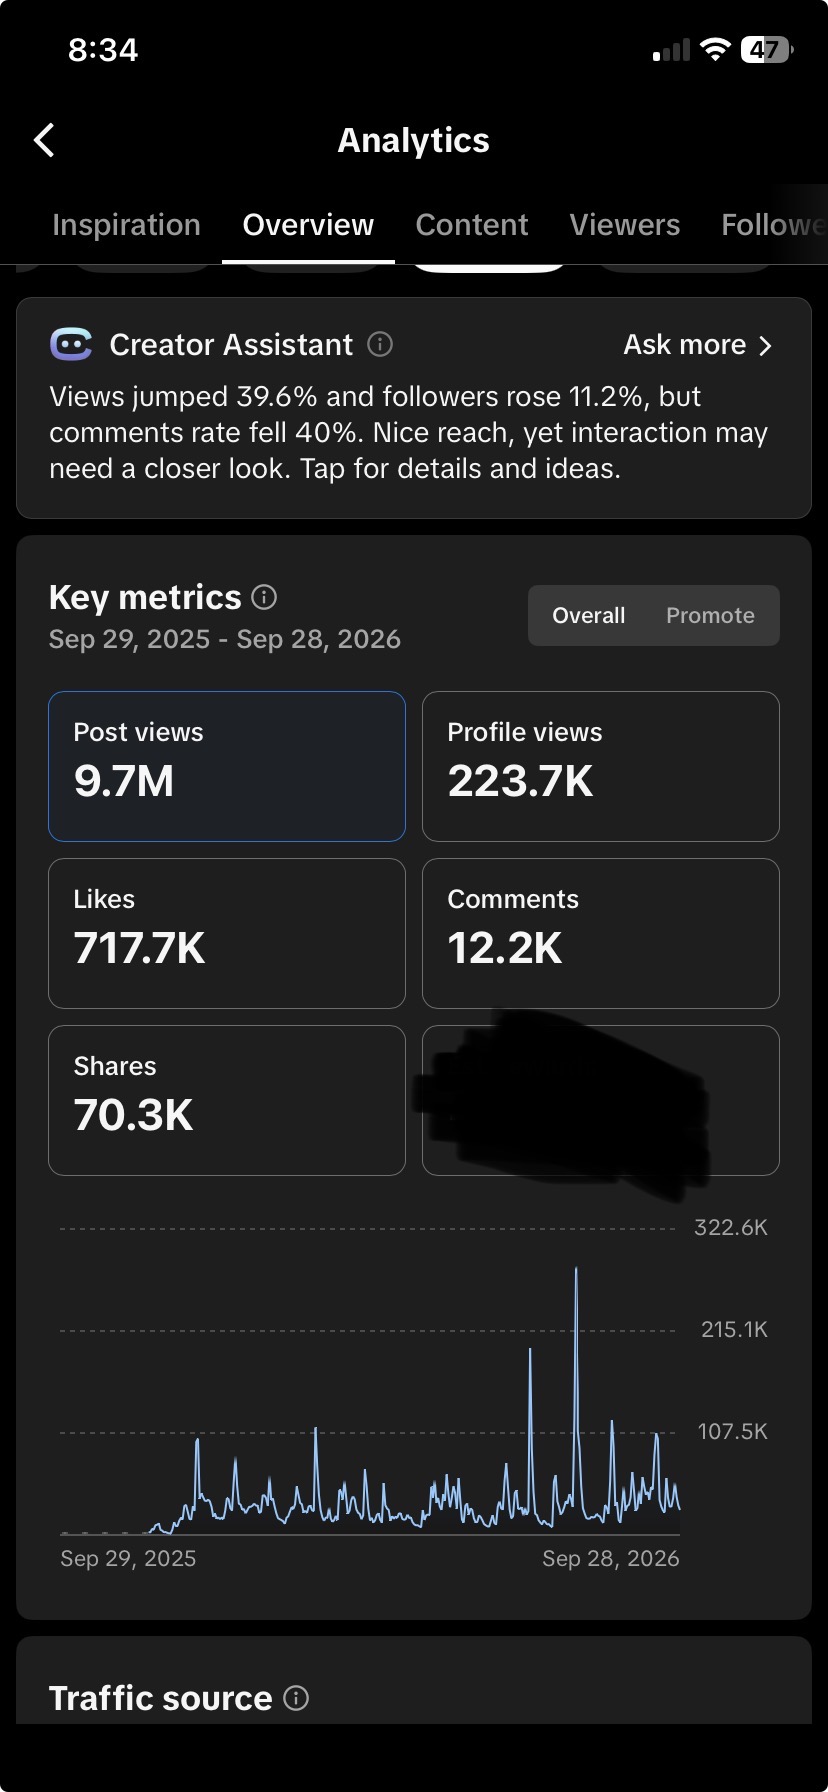Screen dimensions: 828x1792
Task: Expand Ask more chevron
Action: [x=766, y=346]
